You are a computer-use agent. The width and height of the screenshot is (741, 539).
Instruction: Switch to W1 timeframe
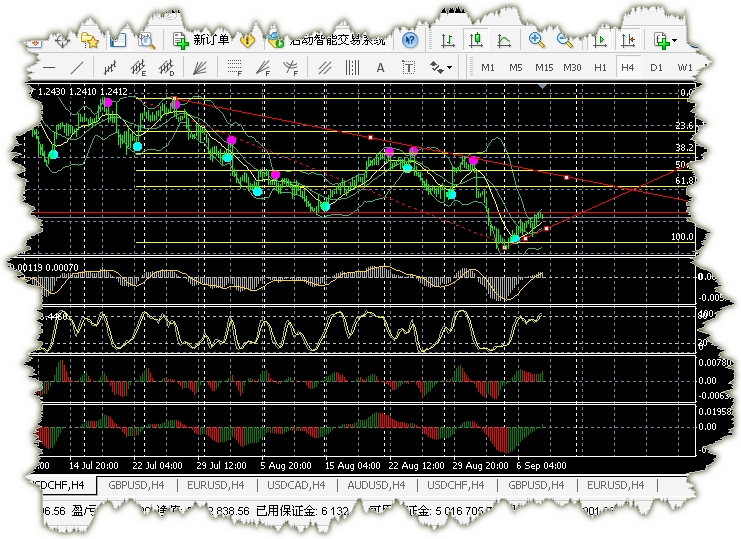pyautogui.click(x=685, y=68)
